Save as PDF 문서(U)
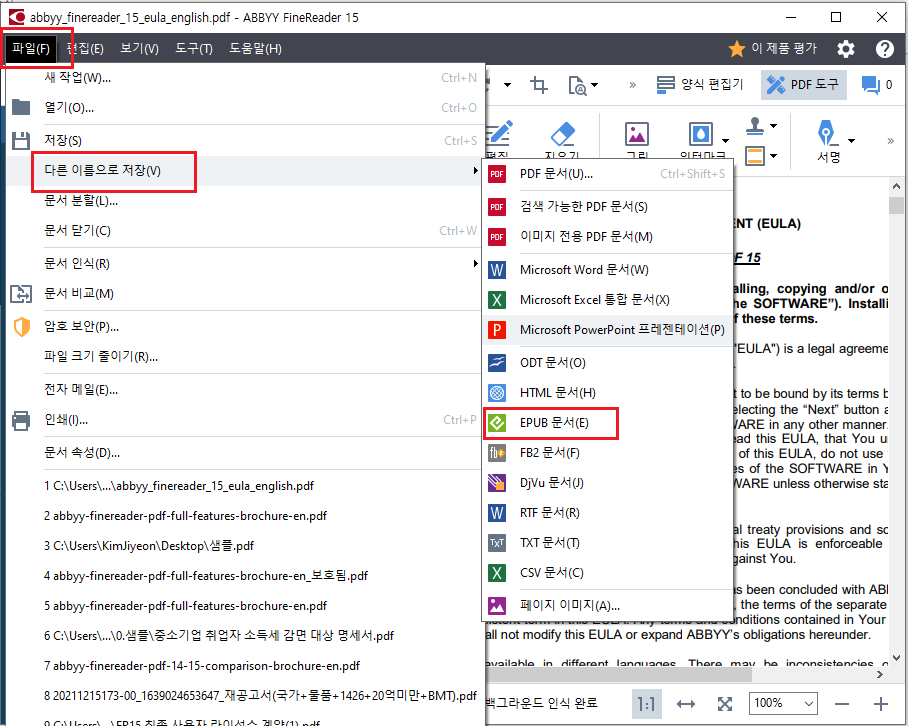This screenshot has height=726, width=908. (608, 174)
